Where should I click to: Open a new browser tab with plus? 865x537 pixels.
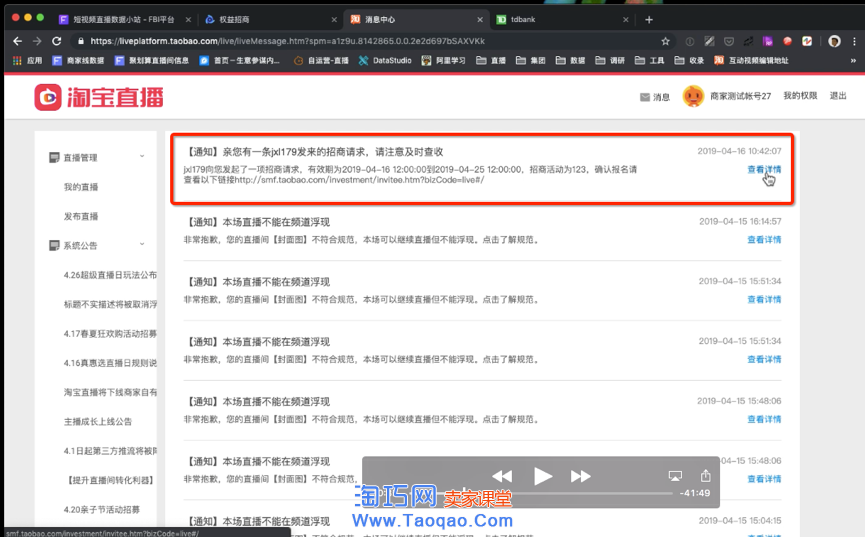click(649, 20)
